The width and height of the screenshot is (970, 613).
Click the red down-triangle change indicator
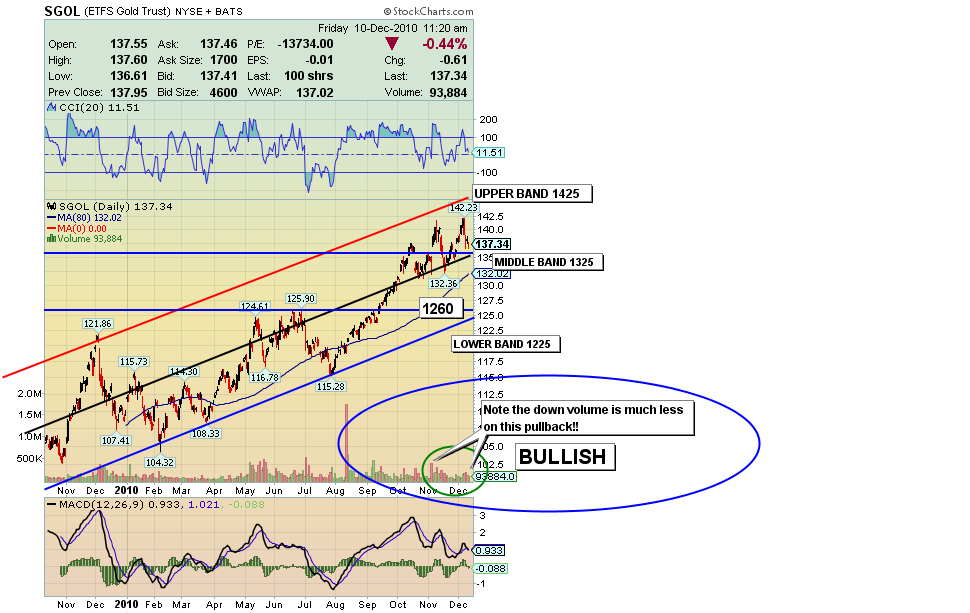pos(392,44)
